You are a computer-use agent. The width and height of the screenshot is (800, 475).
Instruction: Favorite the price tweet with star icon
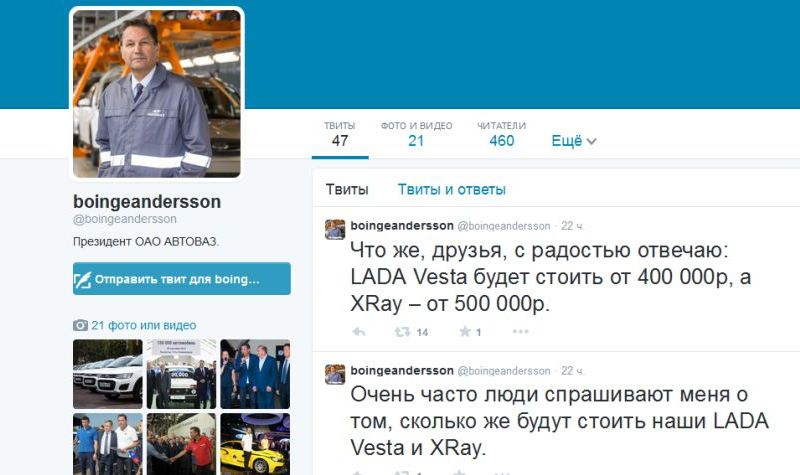tap(465, 332)
